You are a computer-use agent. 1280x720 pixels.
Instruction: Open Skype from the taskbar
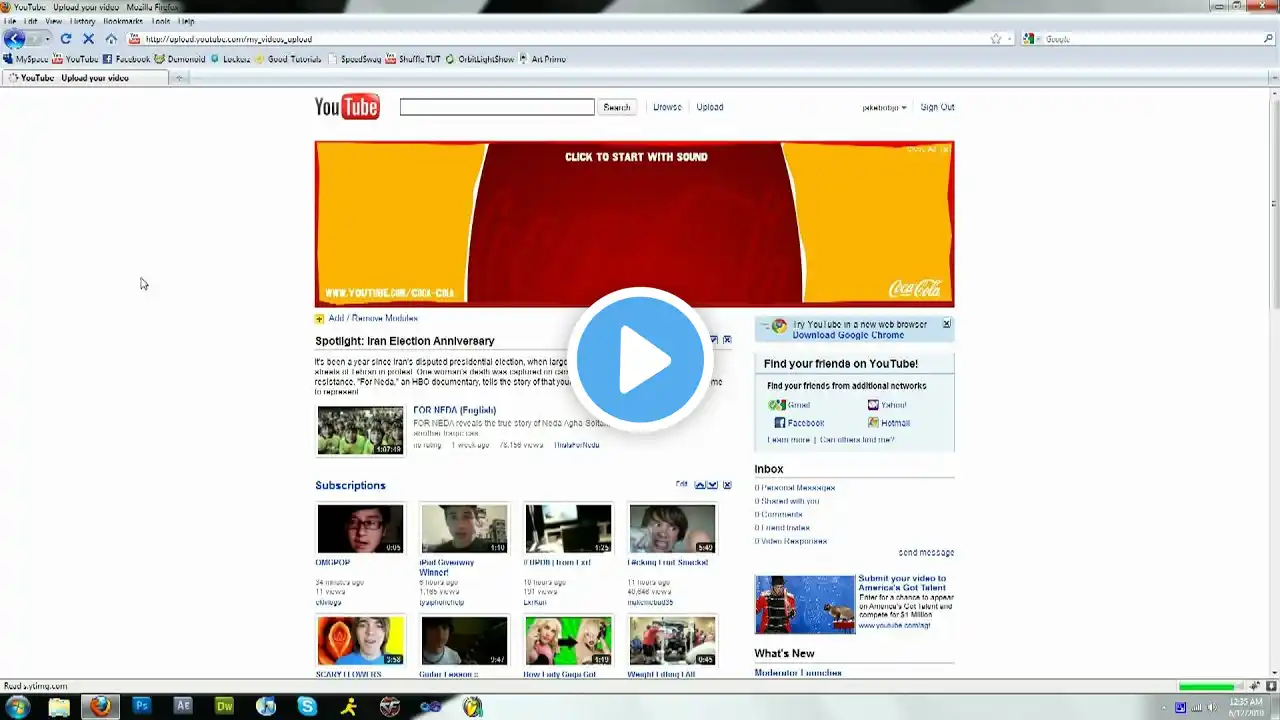pyautogui.click(x=307, y=706)
